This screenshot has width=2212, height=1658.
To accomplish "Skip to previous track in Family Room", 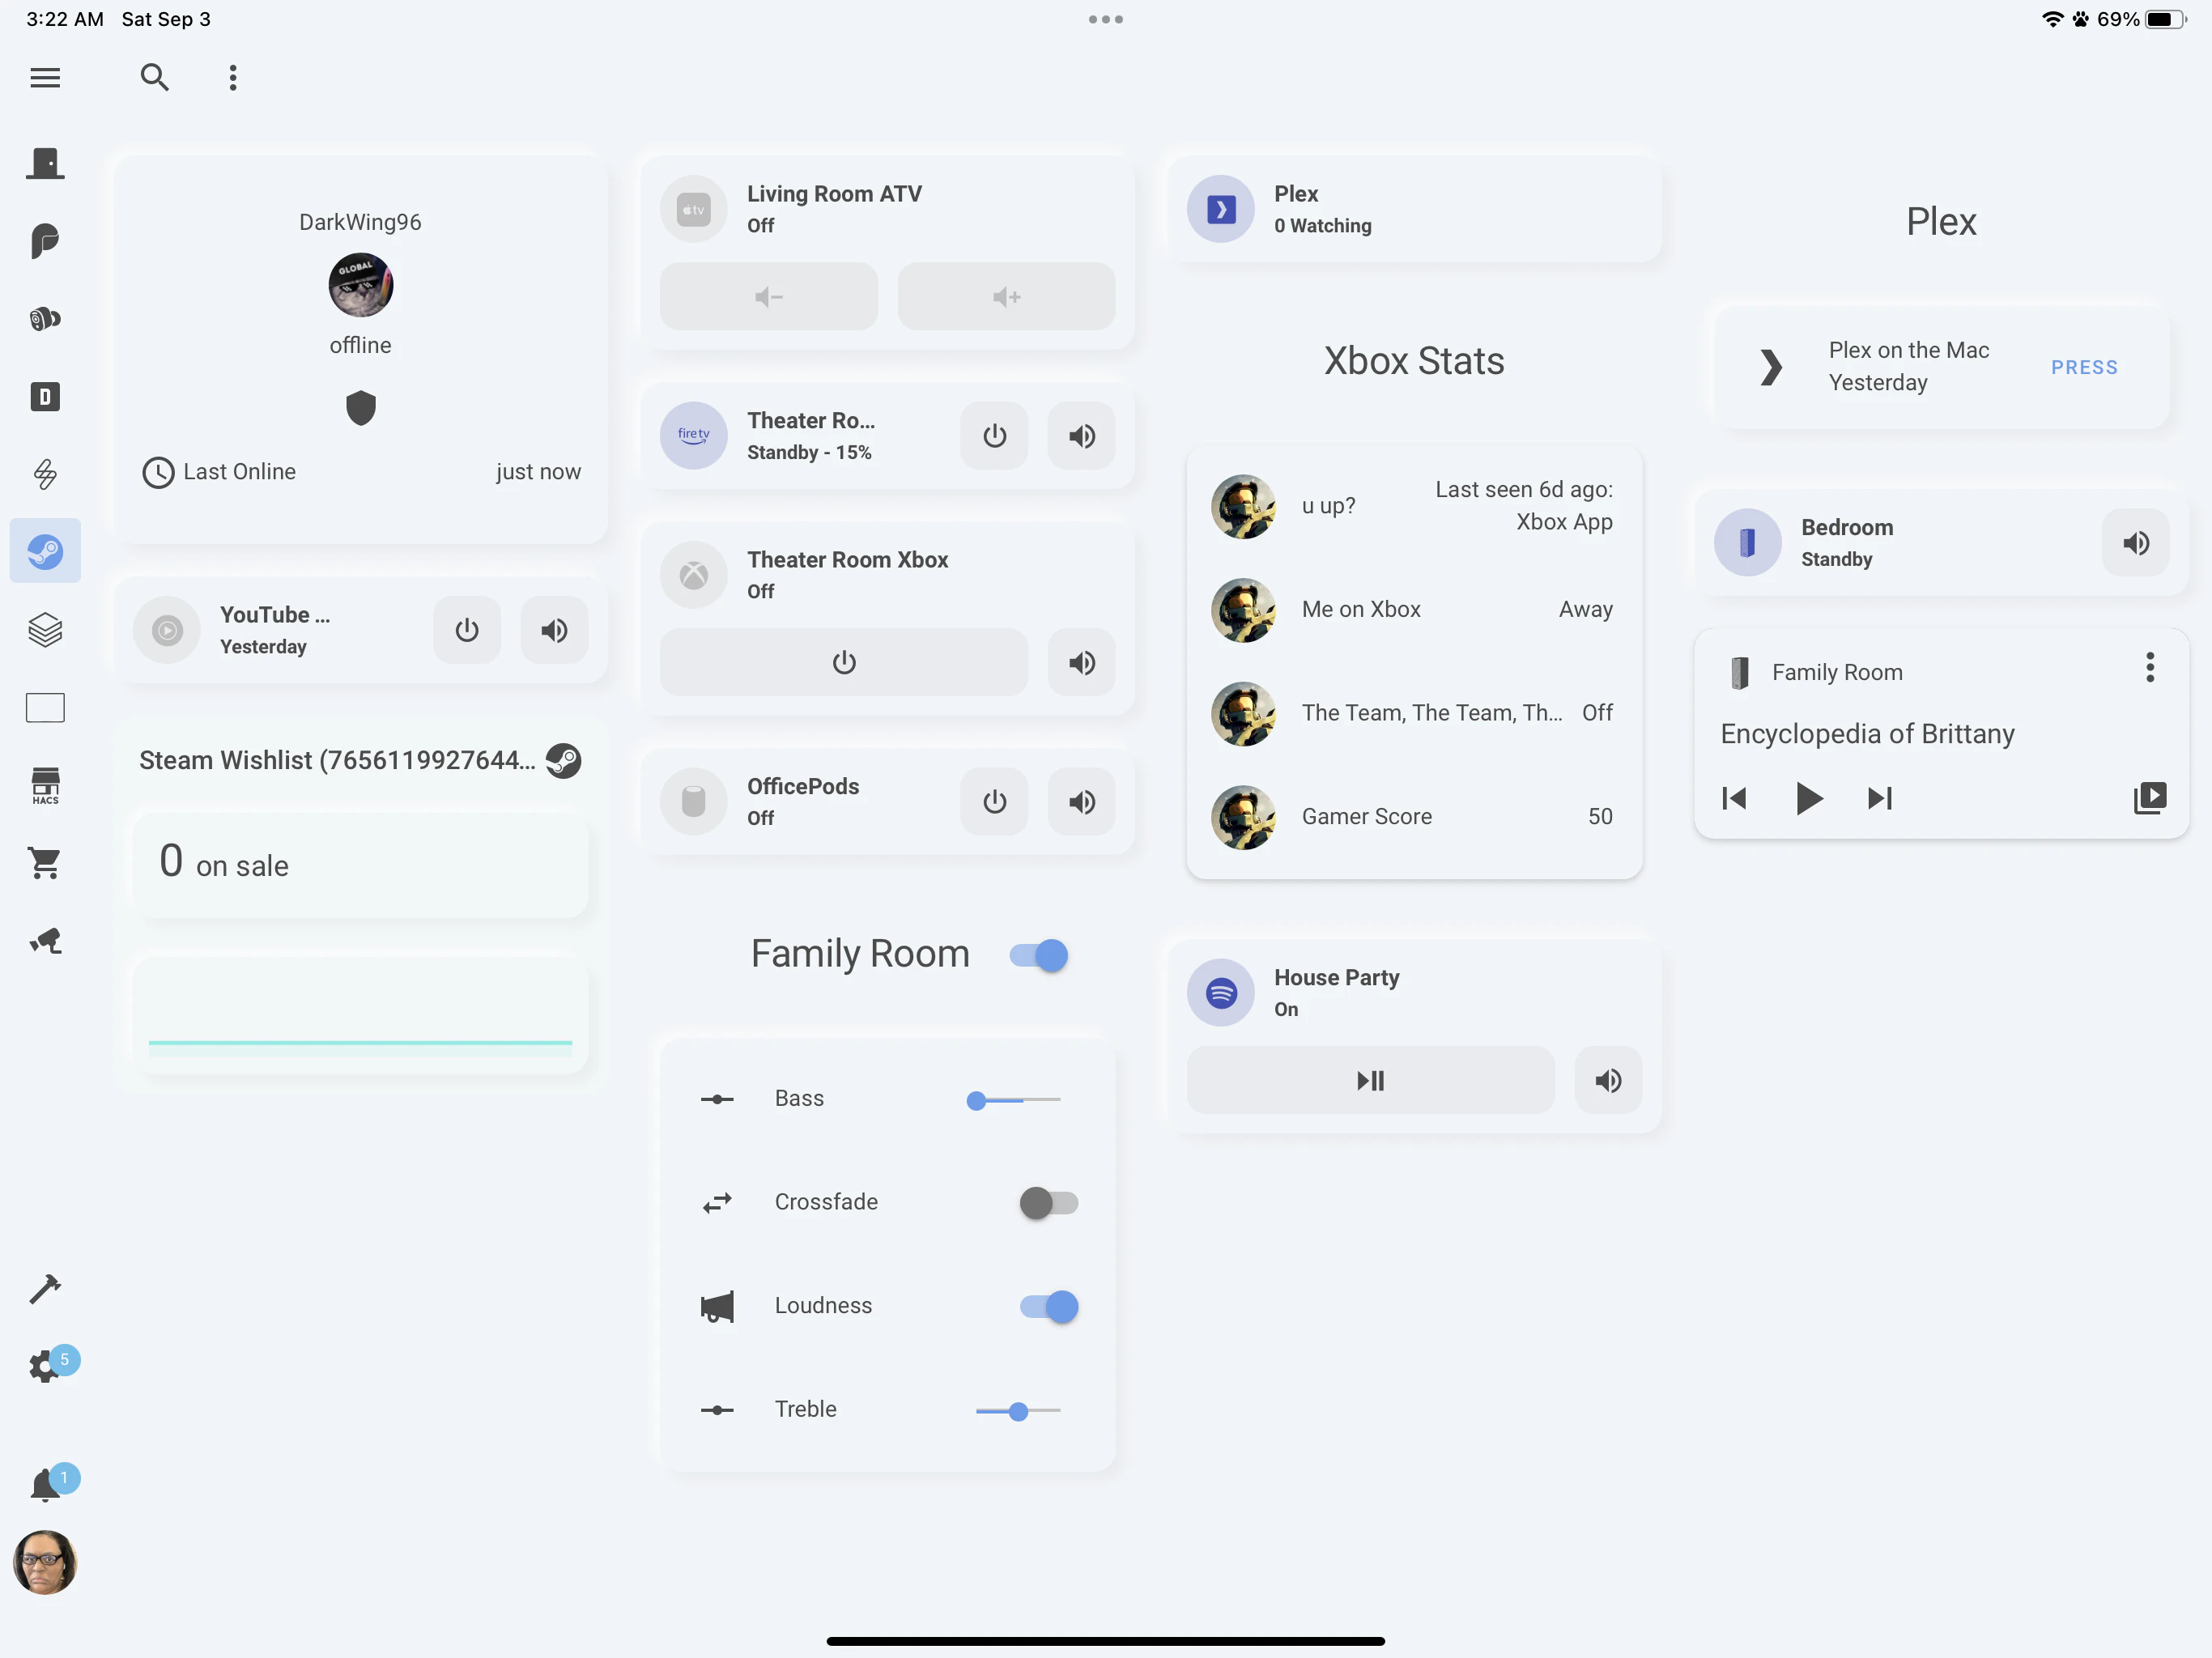I will click(x=1734, y=798).
